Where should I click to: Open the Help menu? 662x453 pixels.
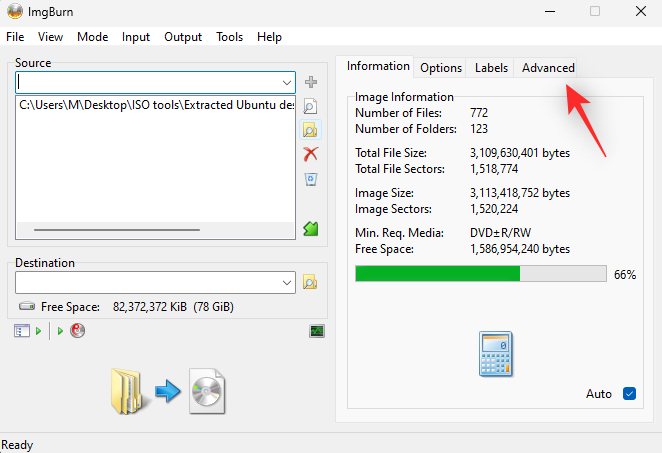269,37
